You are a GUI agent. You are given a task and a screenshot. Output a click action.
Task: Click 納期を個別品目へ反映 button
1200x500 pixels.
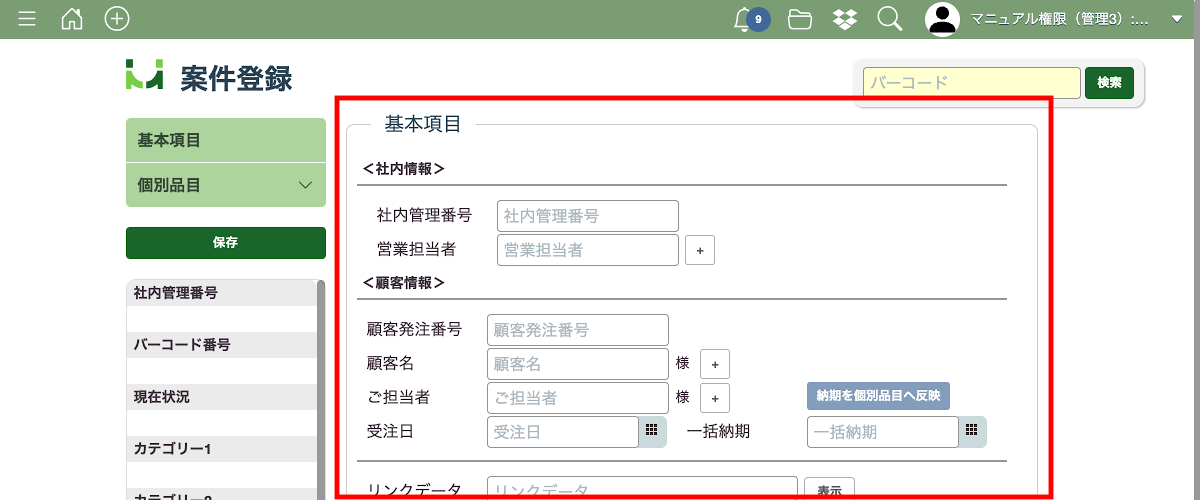click(x=878, y=396)
